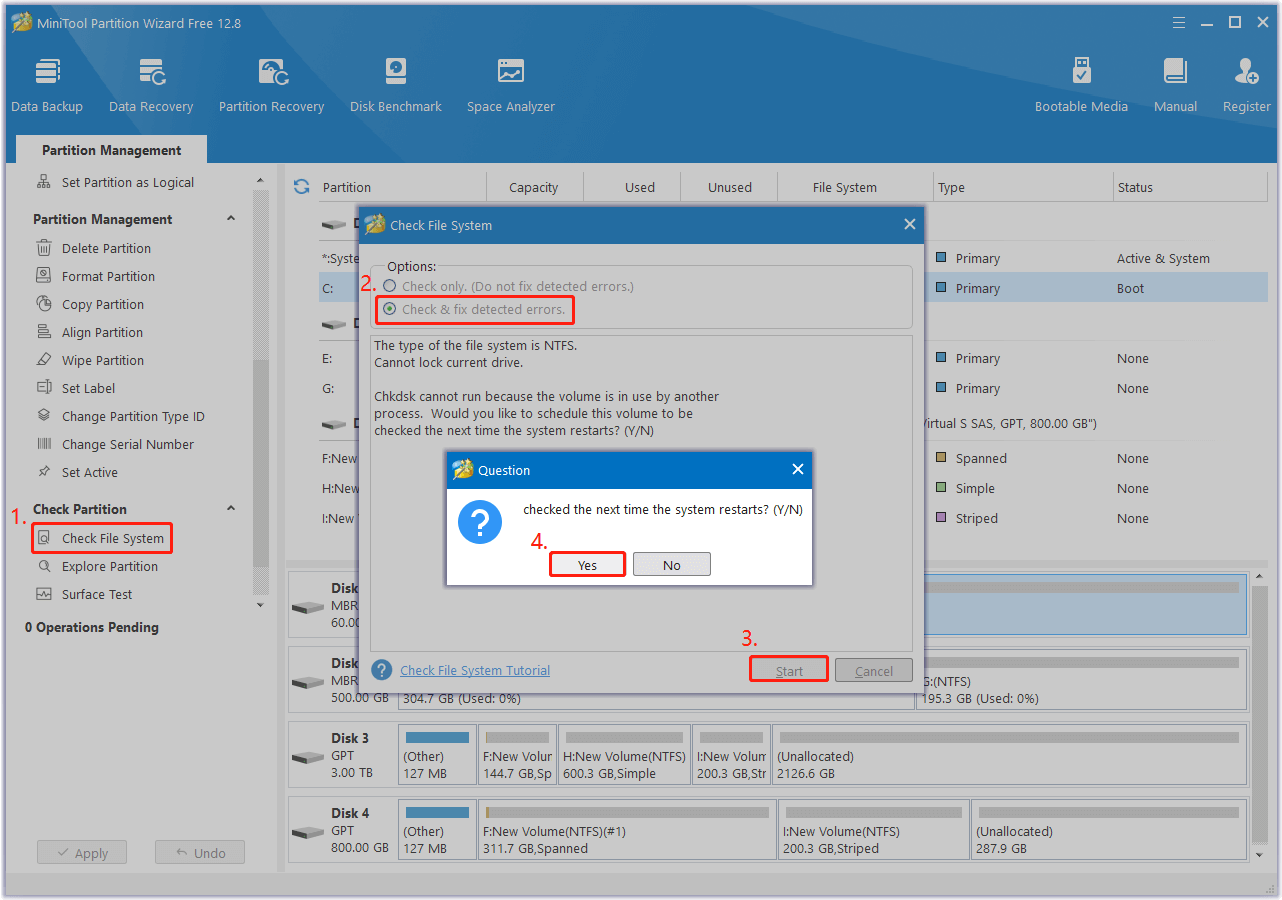
Task: Open the Manual
Action: (1175, 85)
